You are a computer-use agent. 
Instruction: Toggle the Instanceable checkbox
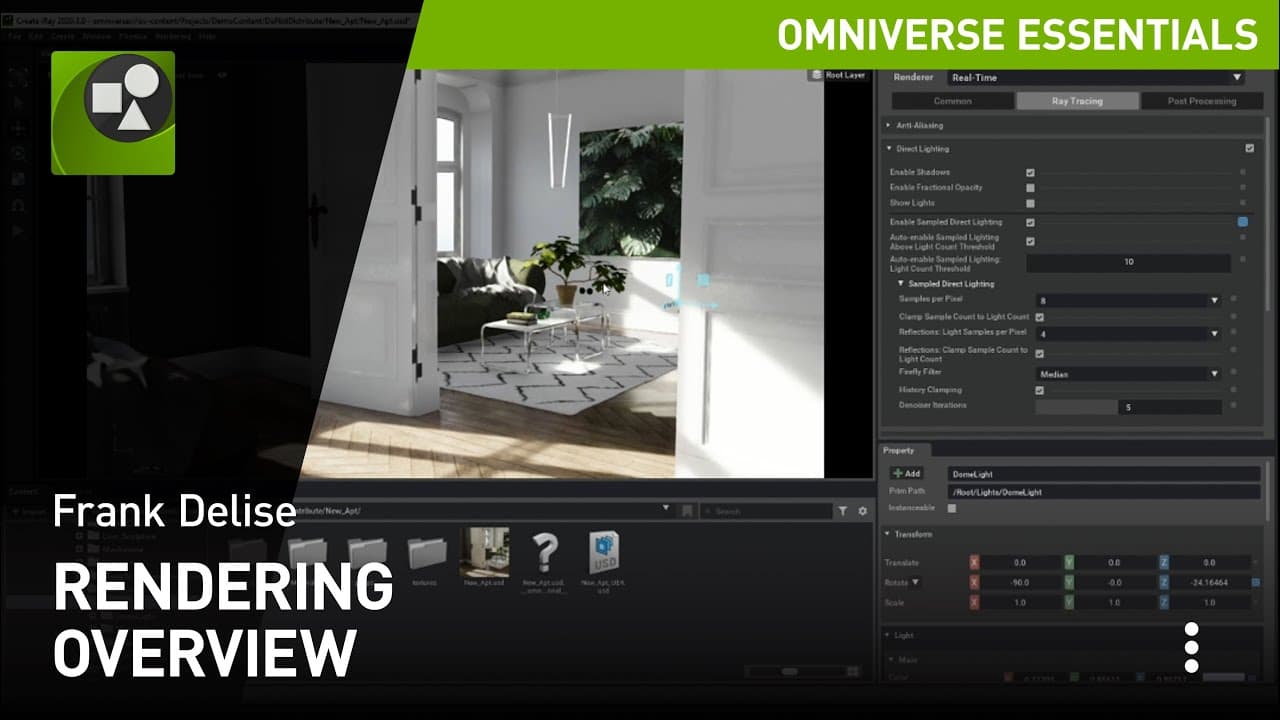click(x=952, y=509)
